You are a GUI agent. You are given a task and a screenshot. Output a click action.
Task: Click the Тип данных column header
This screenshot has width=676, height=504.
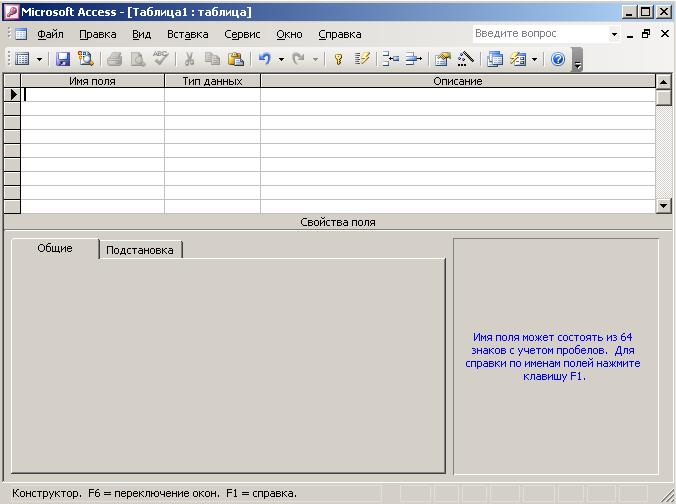(x=212, y=81)
